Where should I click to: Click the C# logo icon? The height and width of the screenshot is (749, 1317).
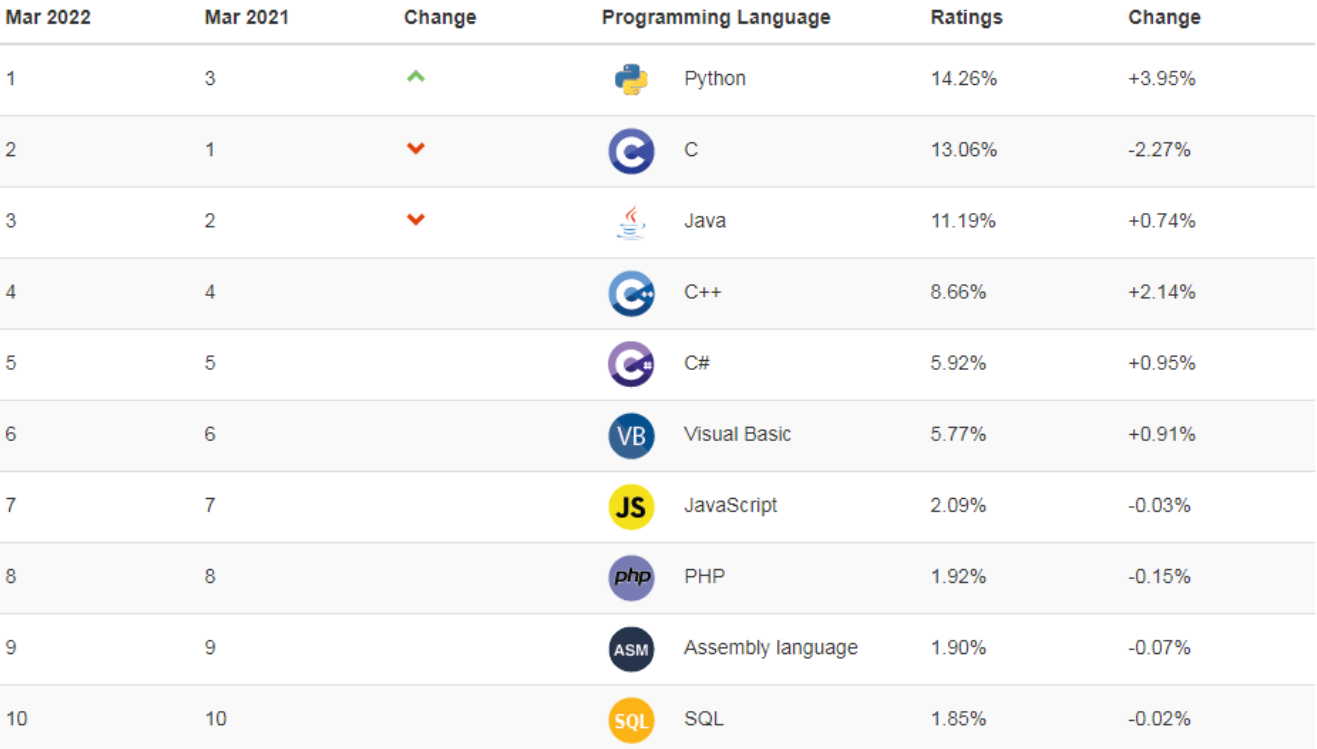click(x=631, y=364)
